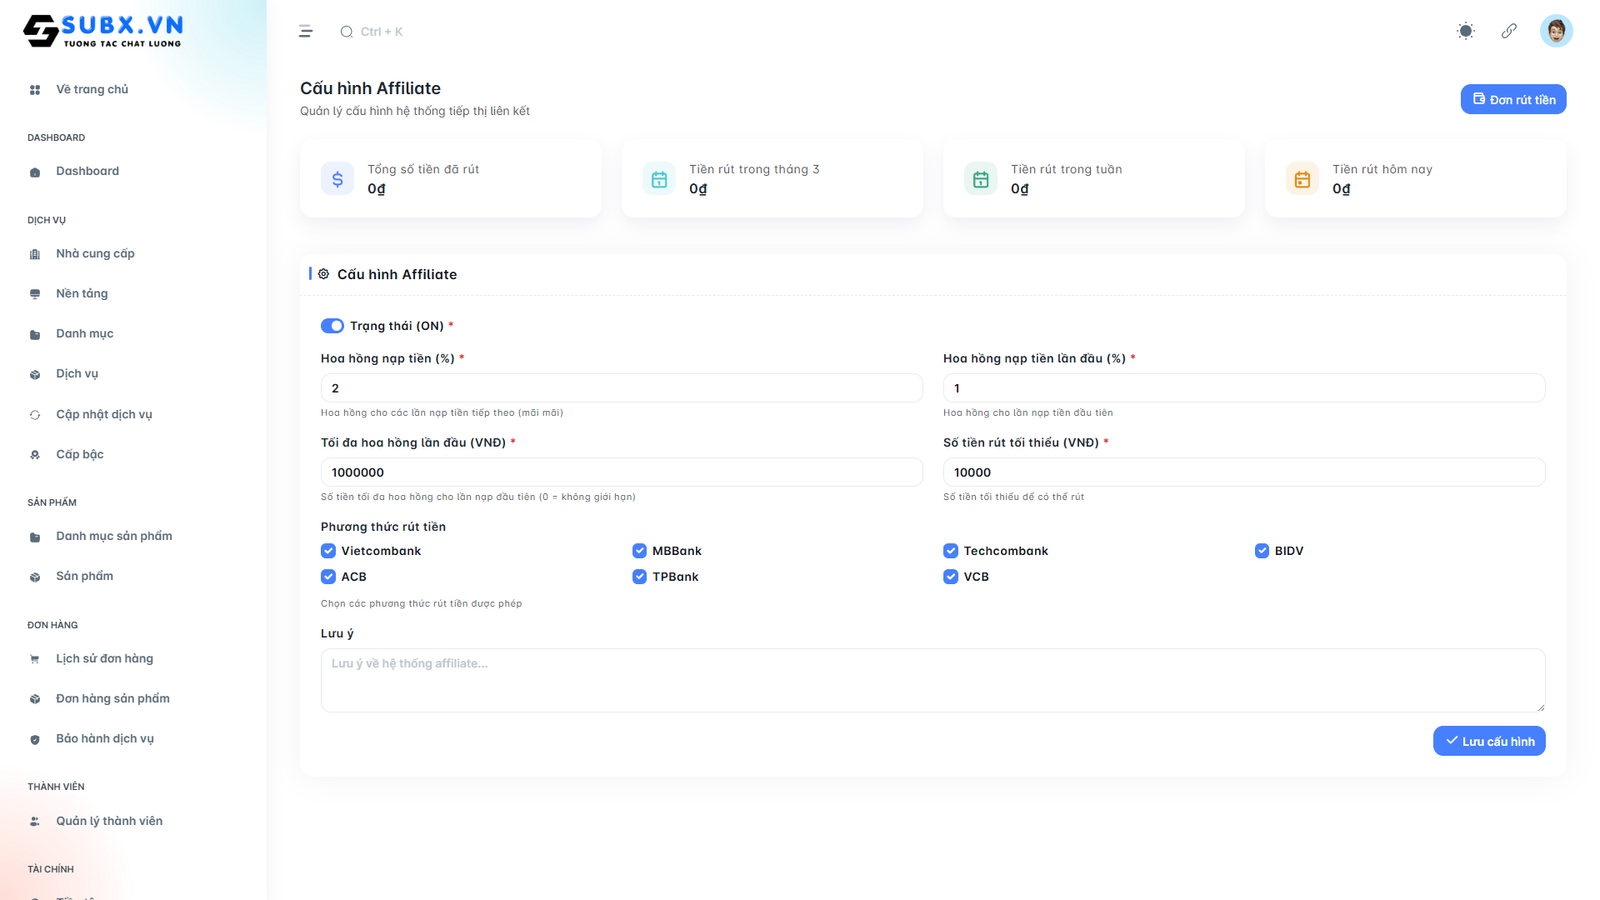Open the Đơn rút tiền button
The image size is (1600, 900).
coord(1512,100)
